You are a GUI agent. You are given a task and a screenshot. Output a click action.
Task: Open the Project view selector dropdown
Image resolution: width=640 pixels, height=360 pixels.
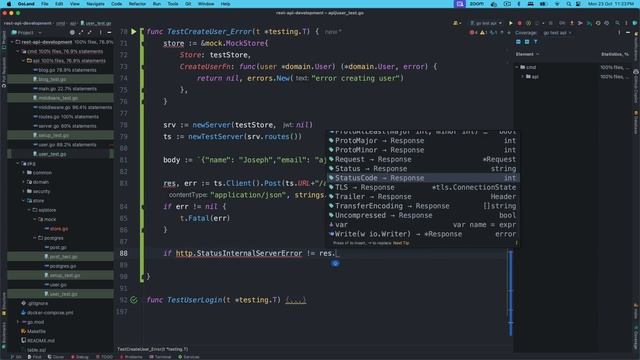tap(27, 33)
